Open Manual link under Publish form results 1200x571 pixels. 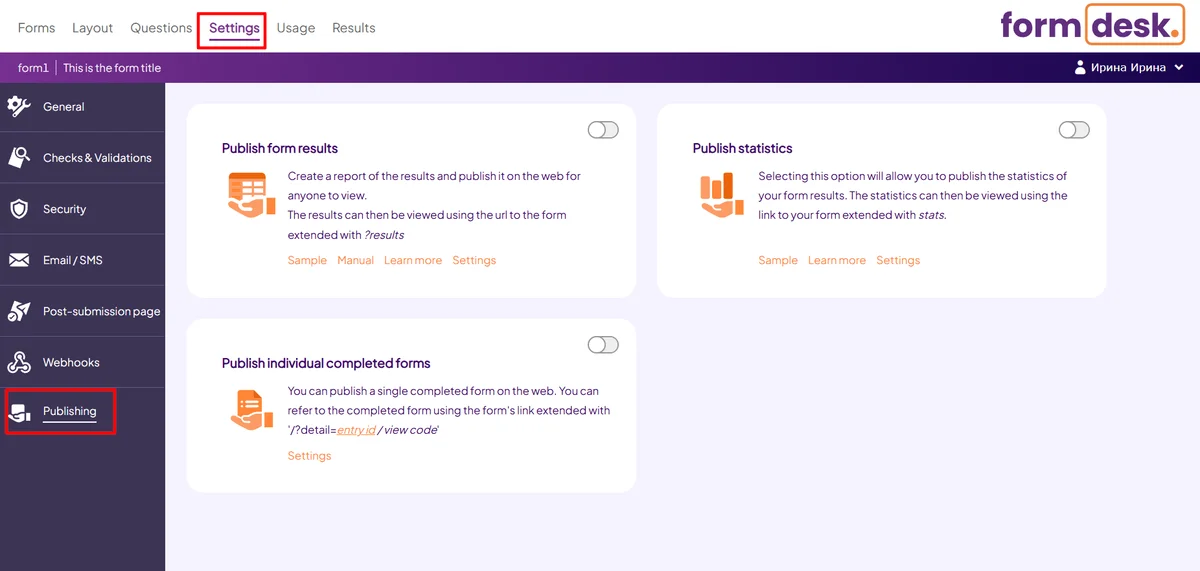point(355,260)
